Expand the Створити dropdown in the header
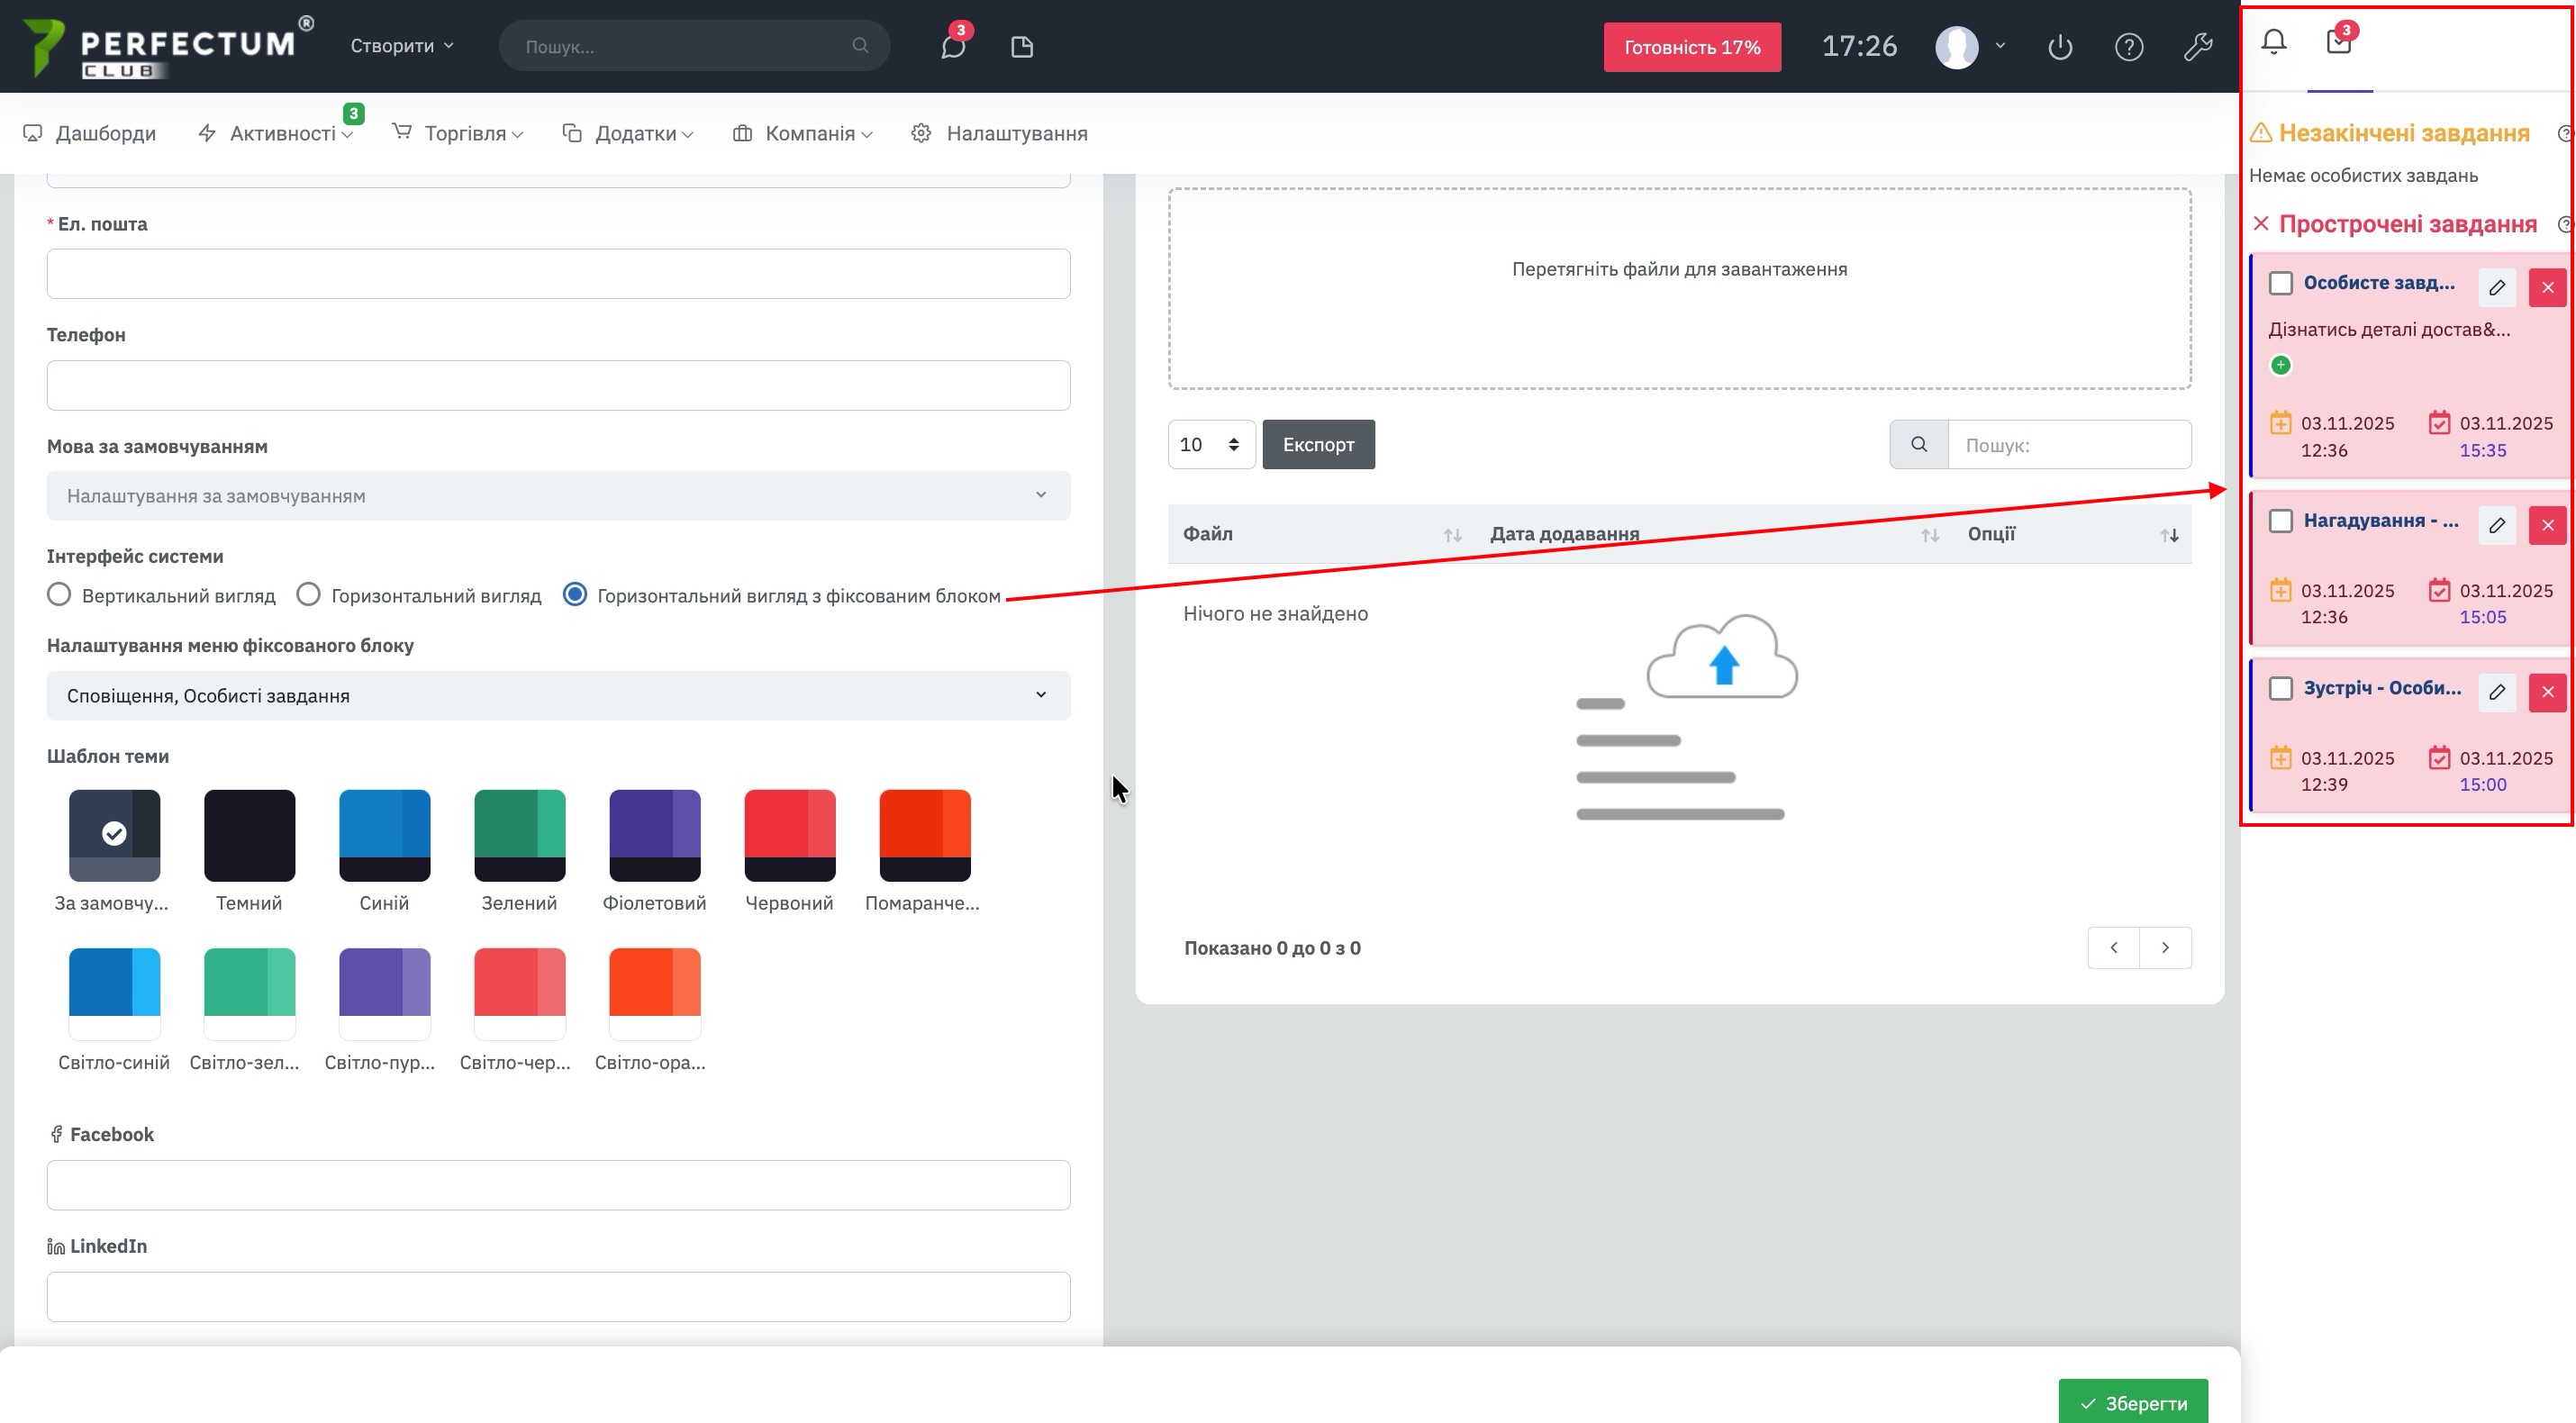 [401, 46]
